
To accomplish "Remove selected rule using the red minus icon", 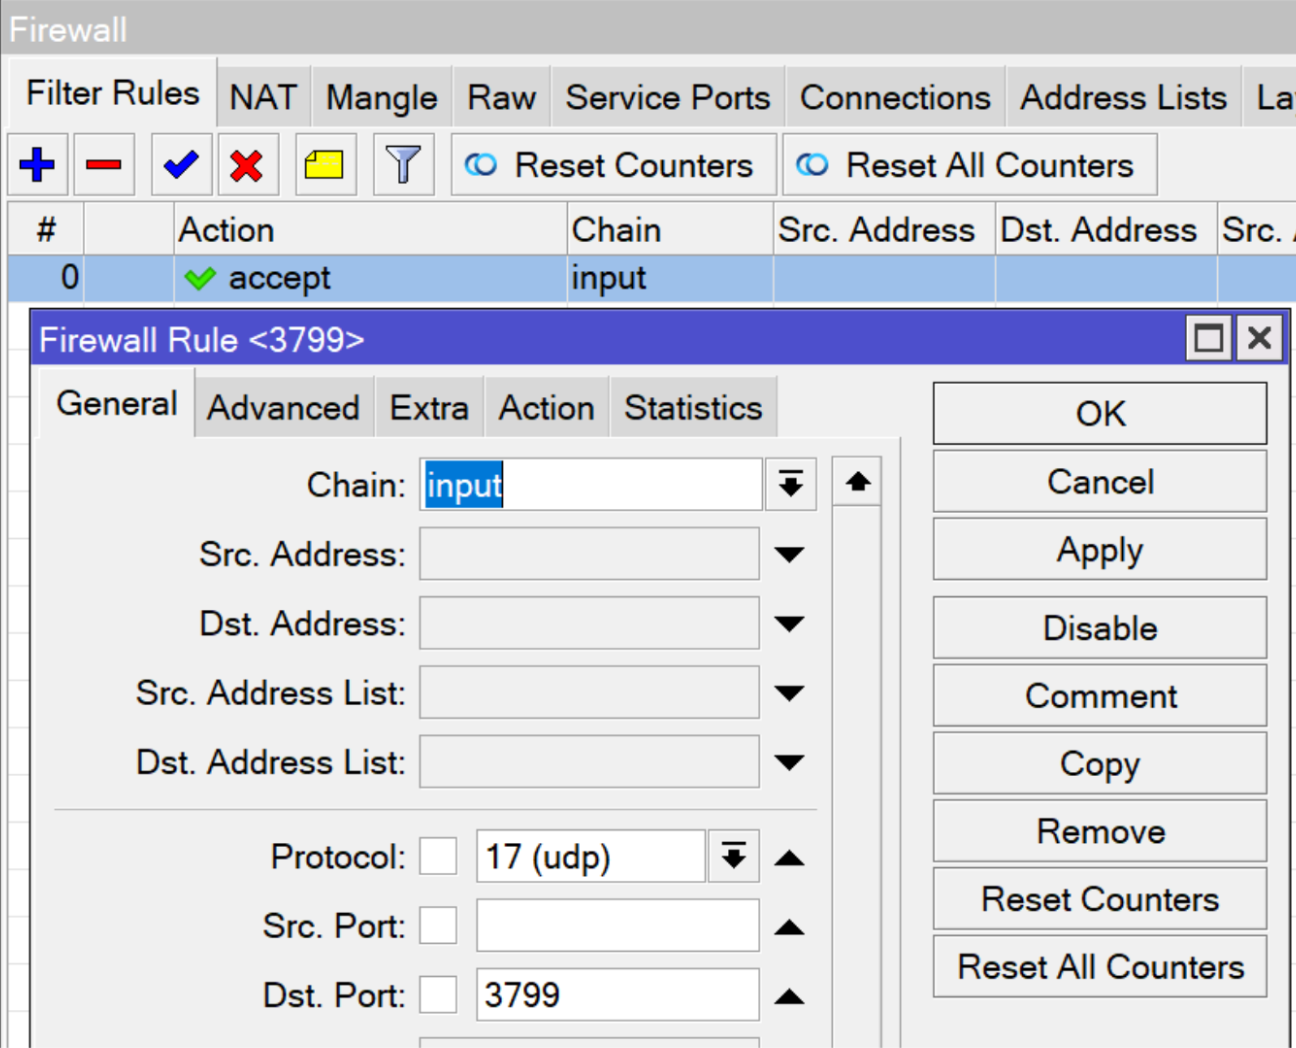I will click(103, 164).
